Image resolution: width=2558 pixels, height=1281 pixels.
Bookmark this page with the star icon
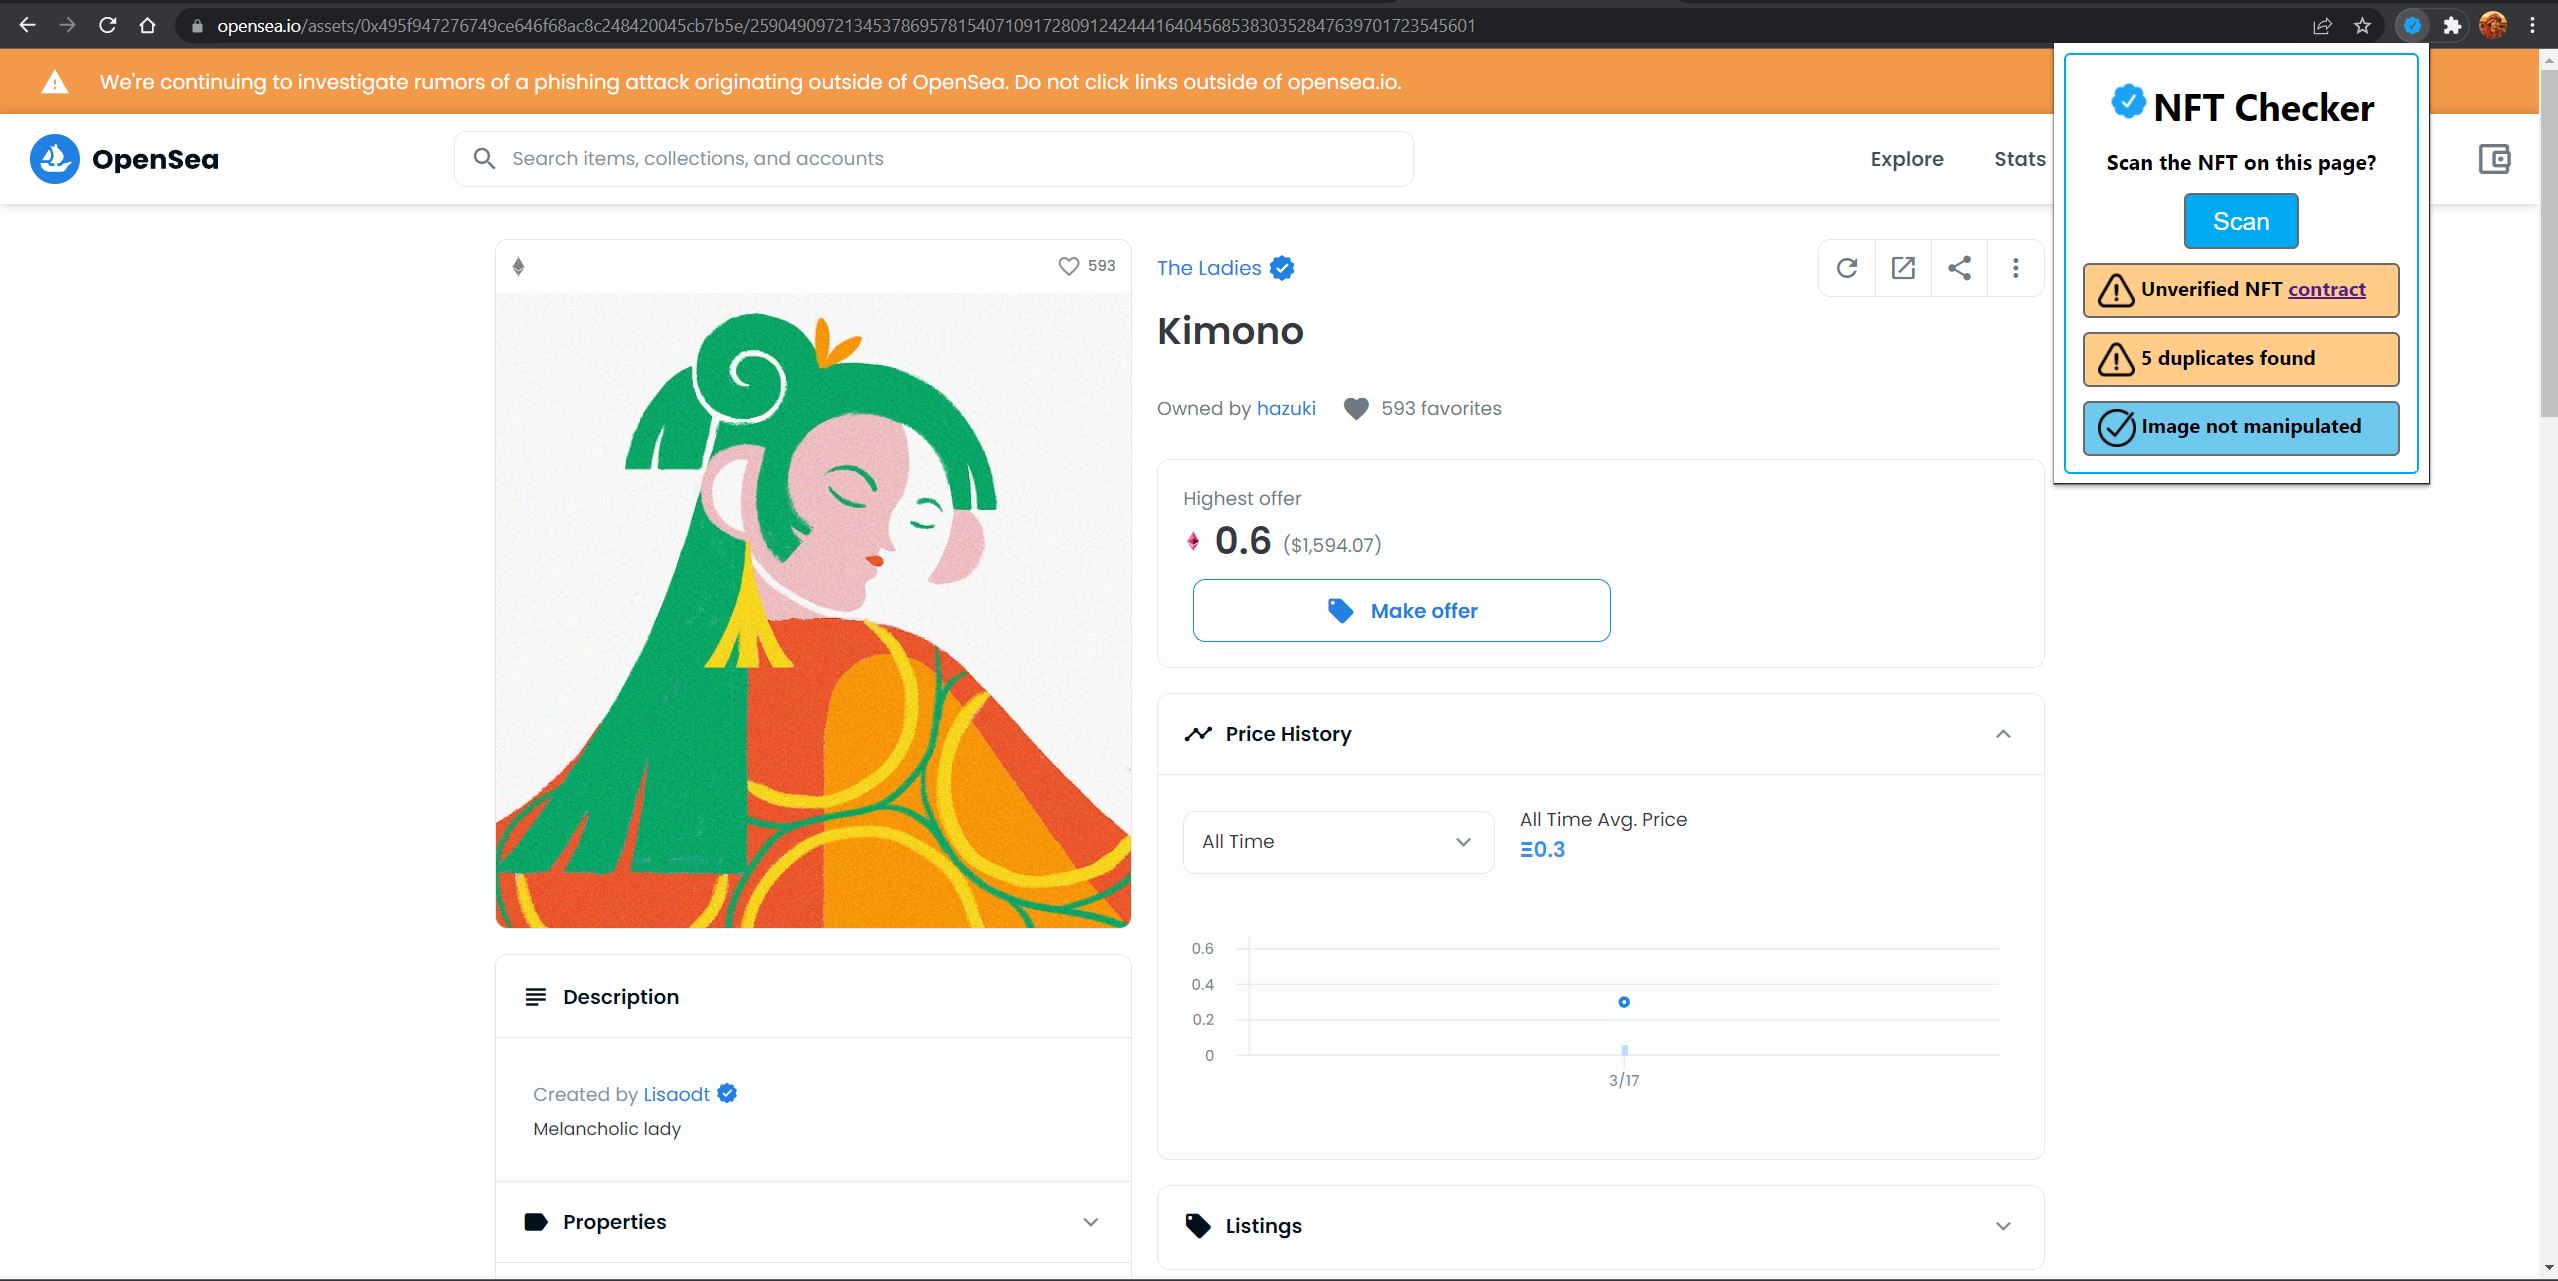tap(2362, 26)
